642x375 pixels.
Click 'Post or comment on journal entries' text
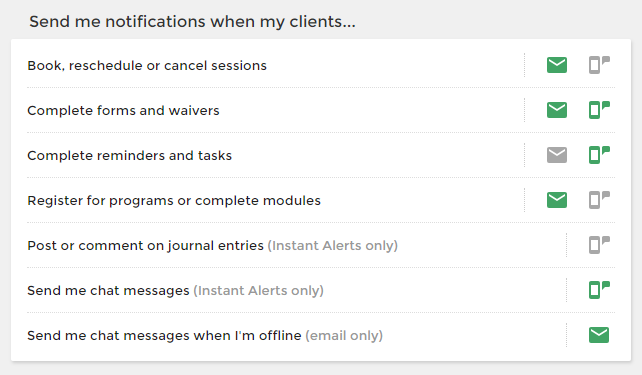(145, 246)
